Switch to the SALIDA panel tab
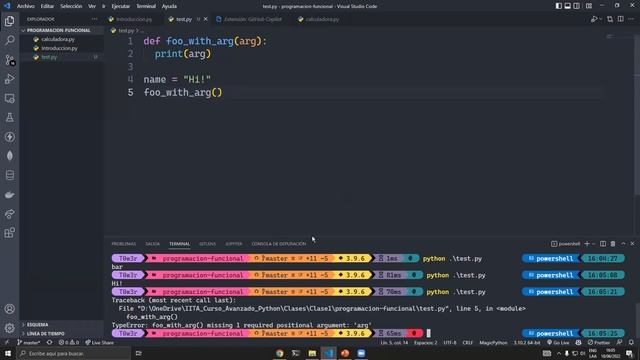The width and height of the screenshot is (640, 360). (x=152, y=244)
